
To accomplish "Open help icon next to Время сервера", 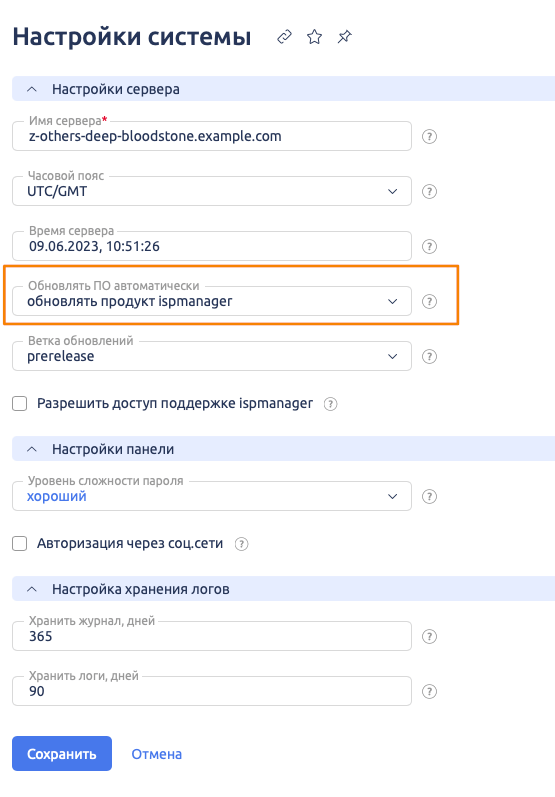I will 429,247.
